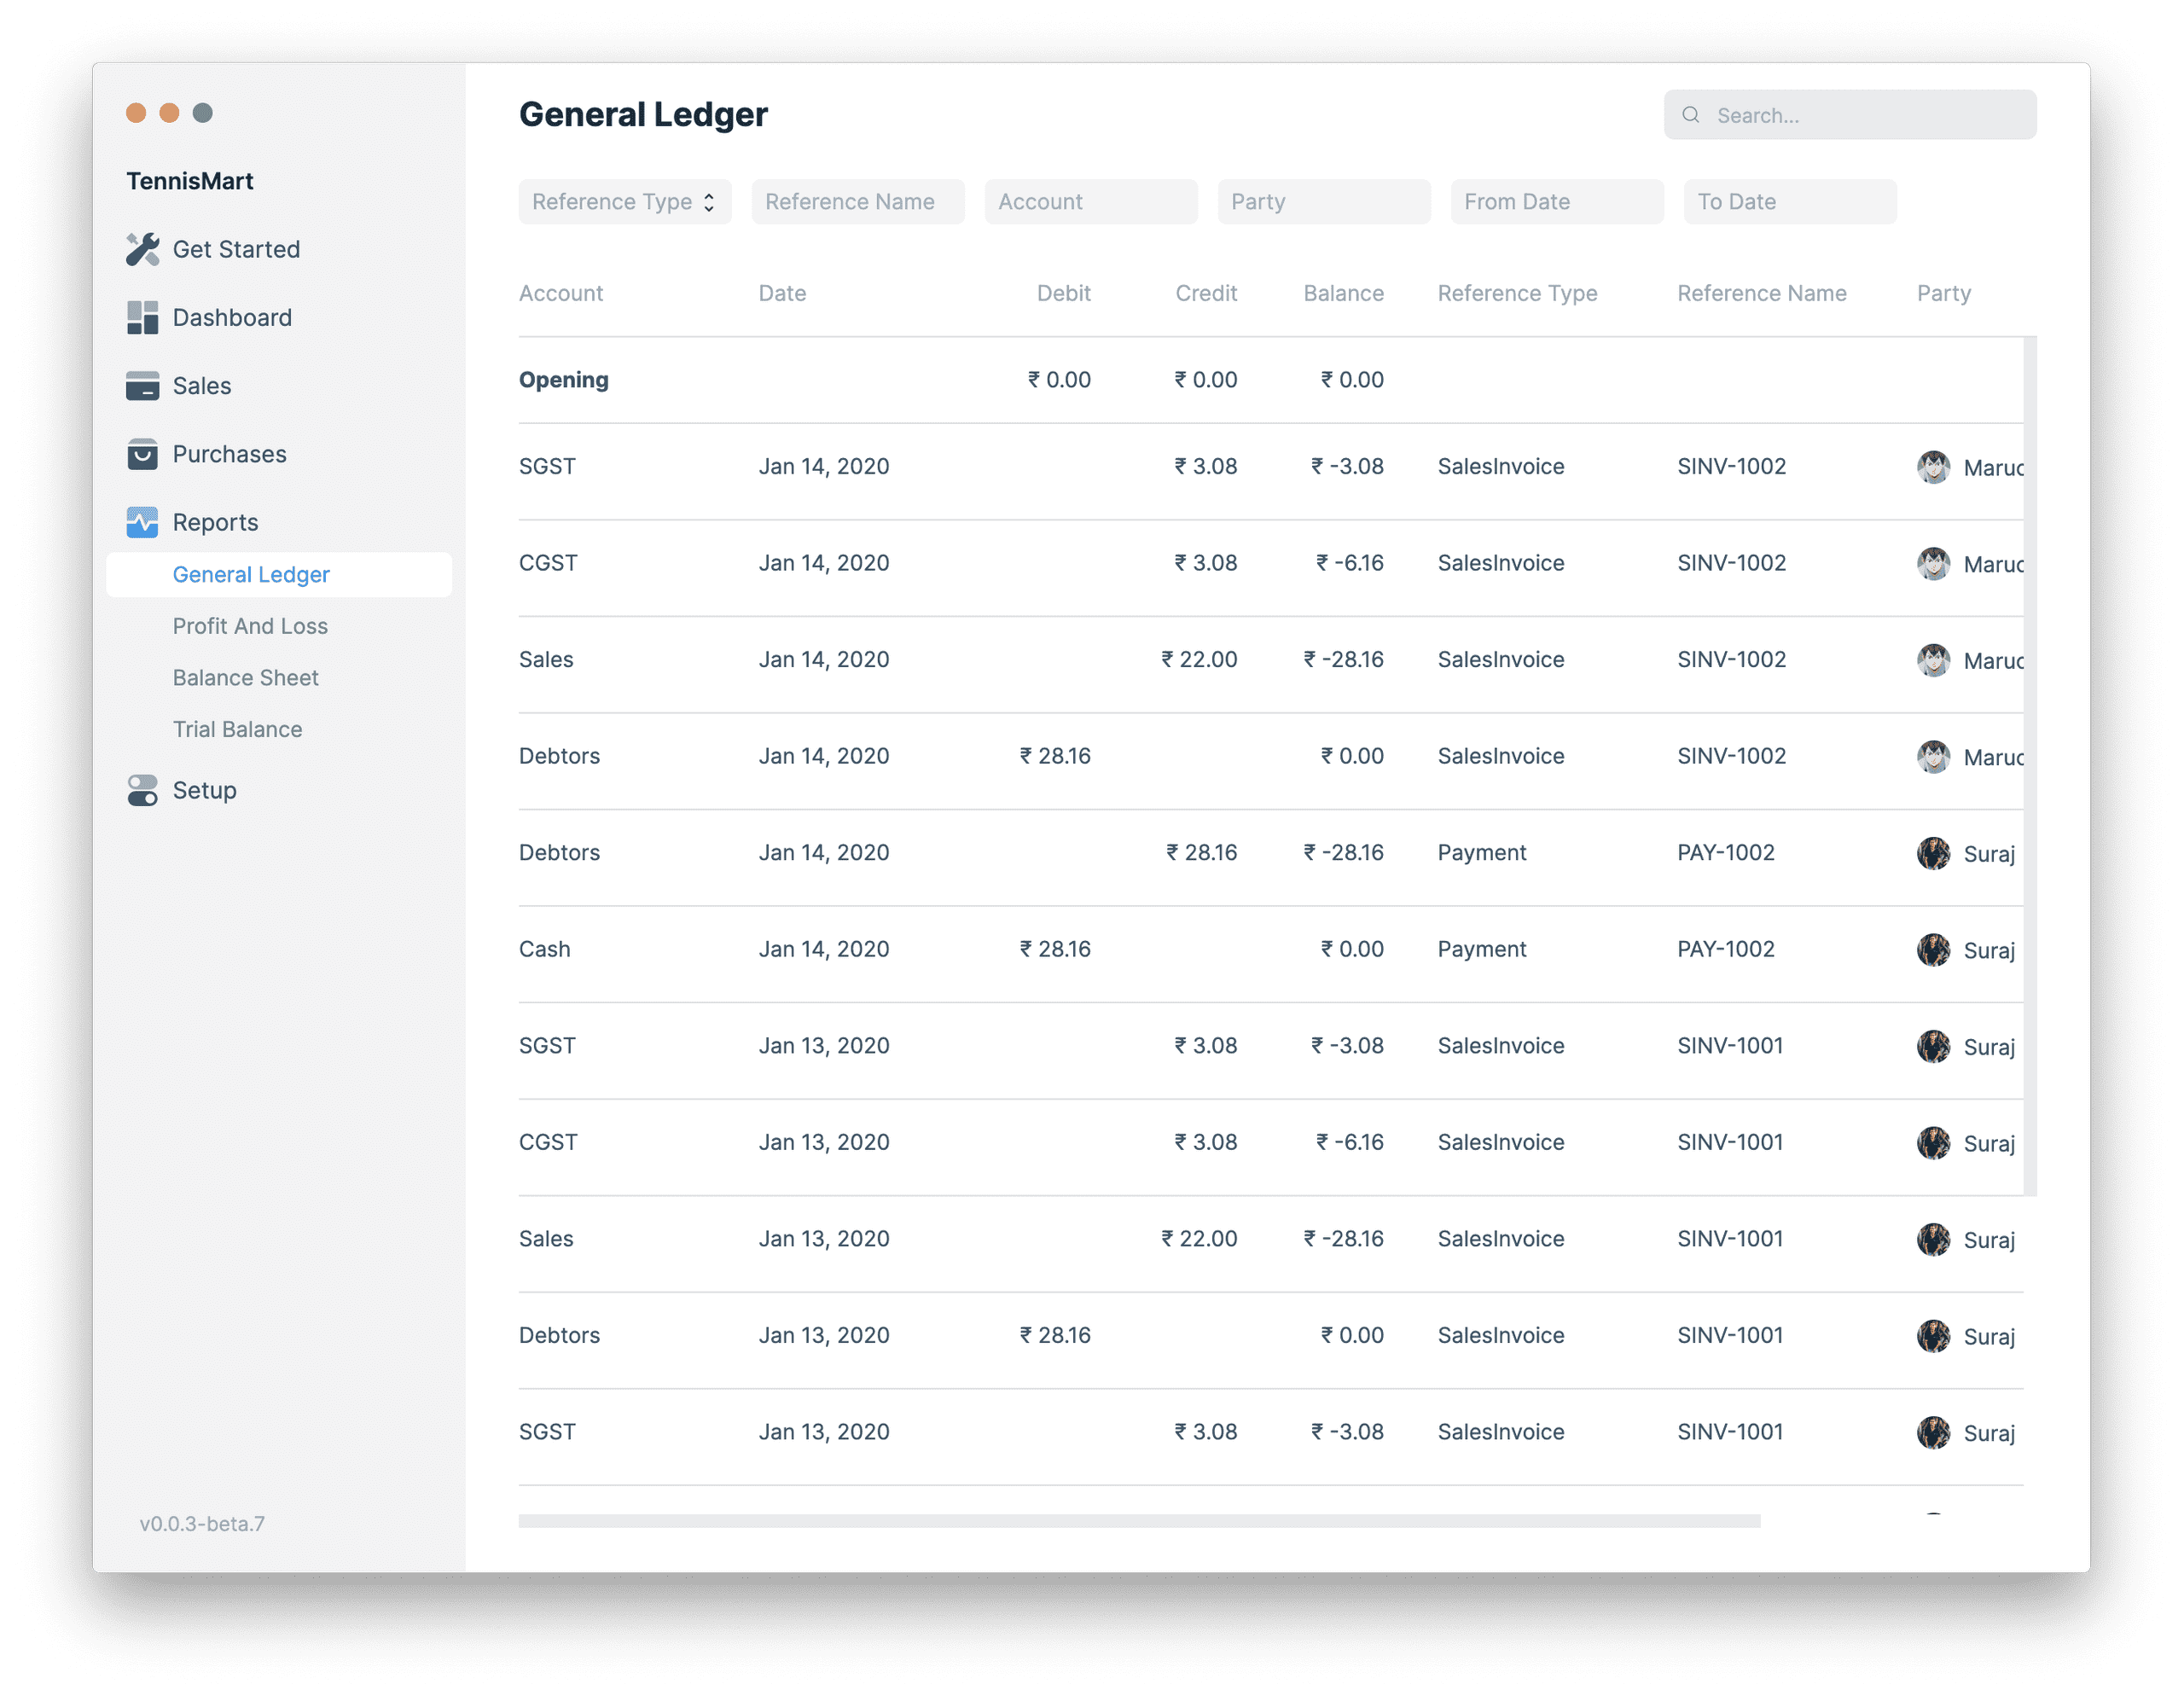
Task: Click the From Date input field
Action: (x=1556, y=200)
